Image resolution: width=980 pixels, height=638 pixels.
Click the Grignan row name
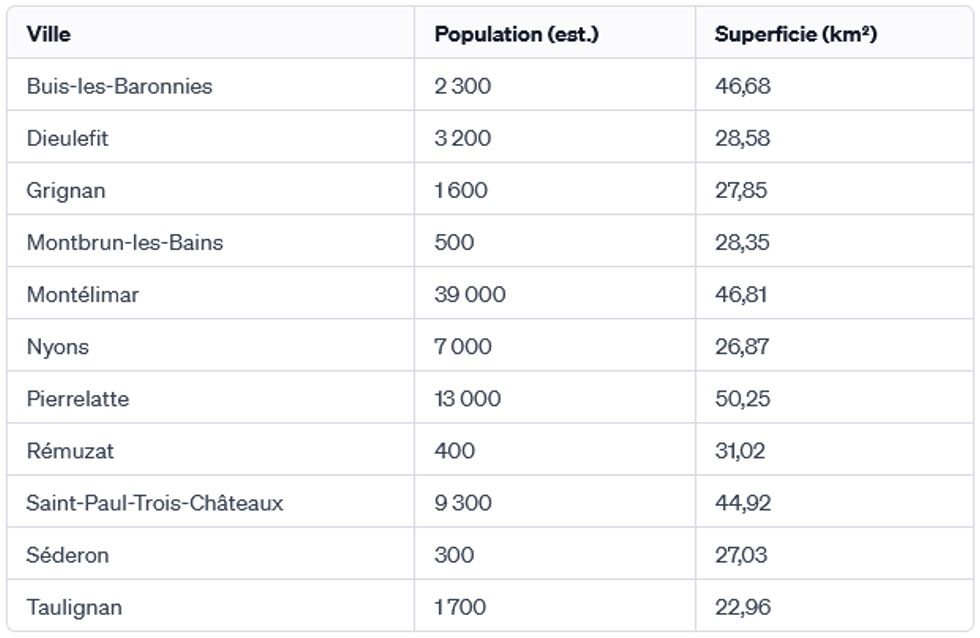coord(66,190)
